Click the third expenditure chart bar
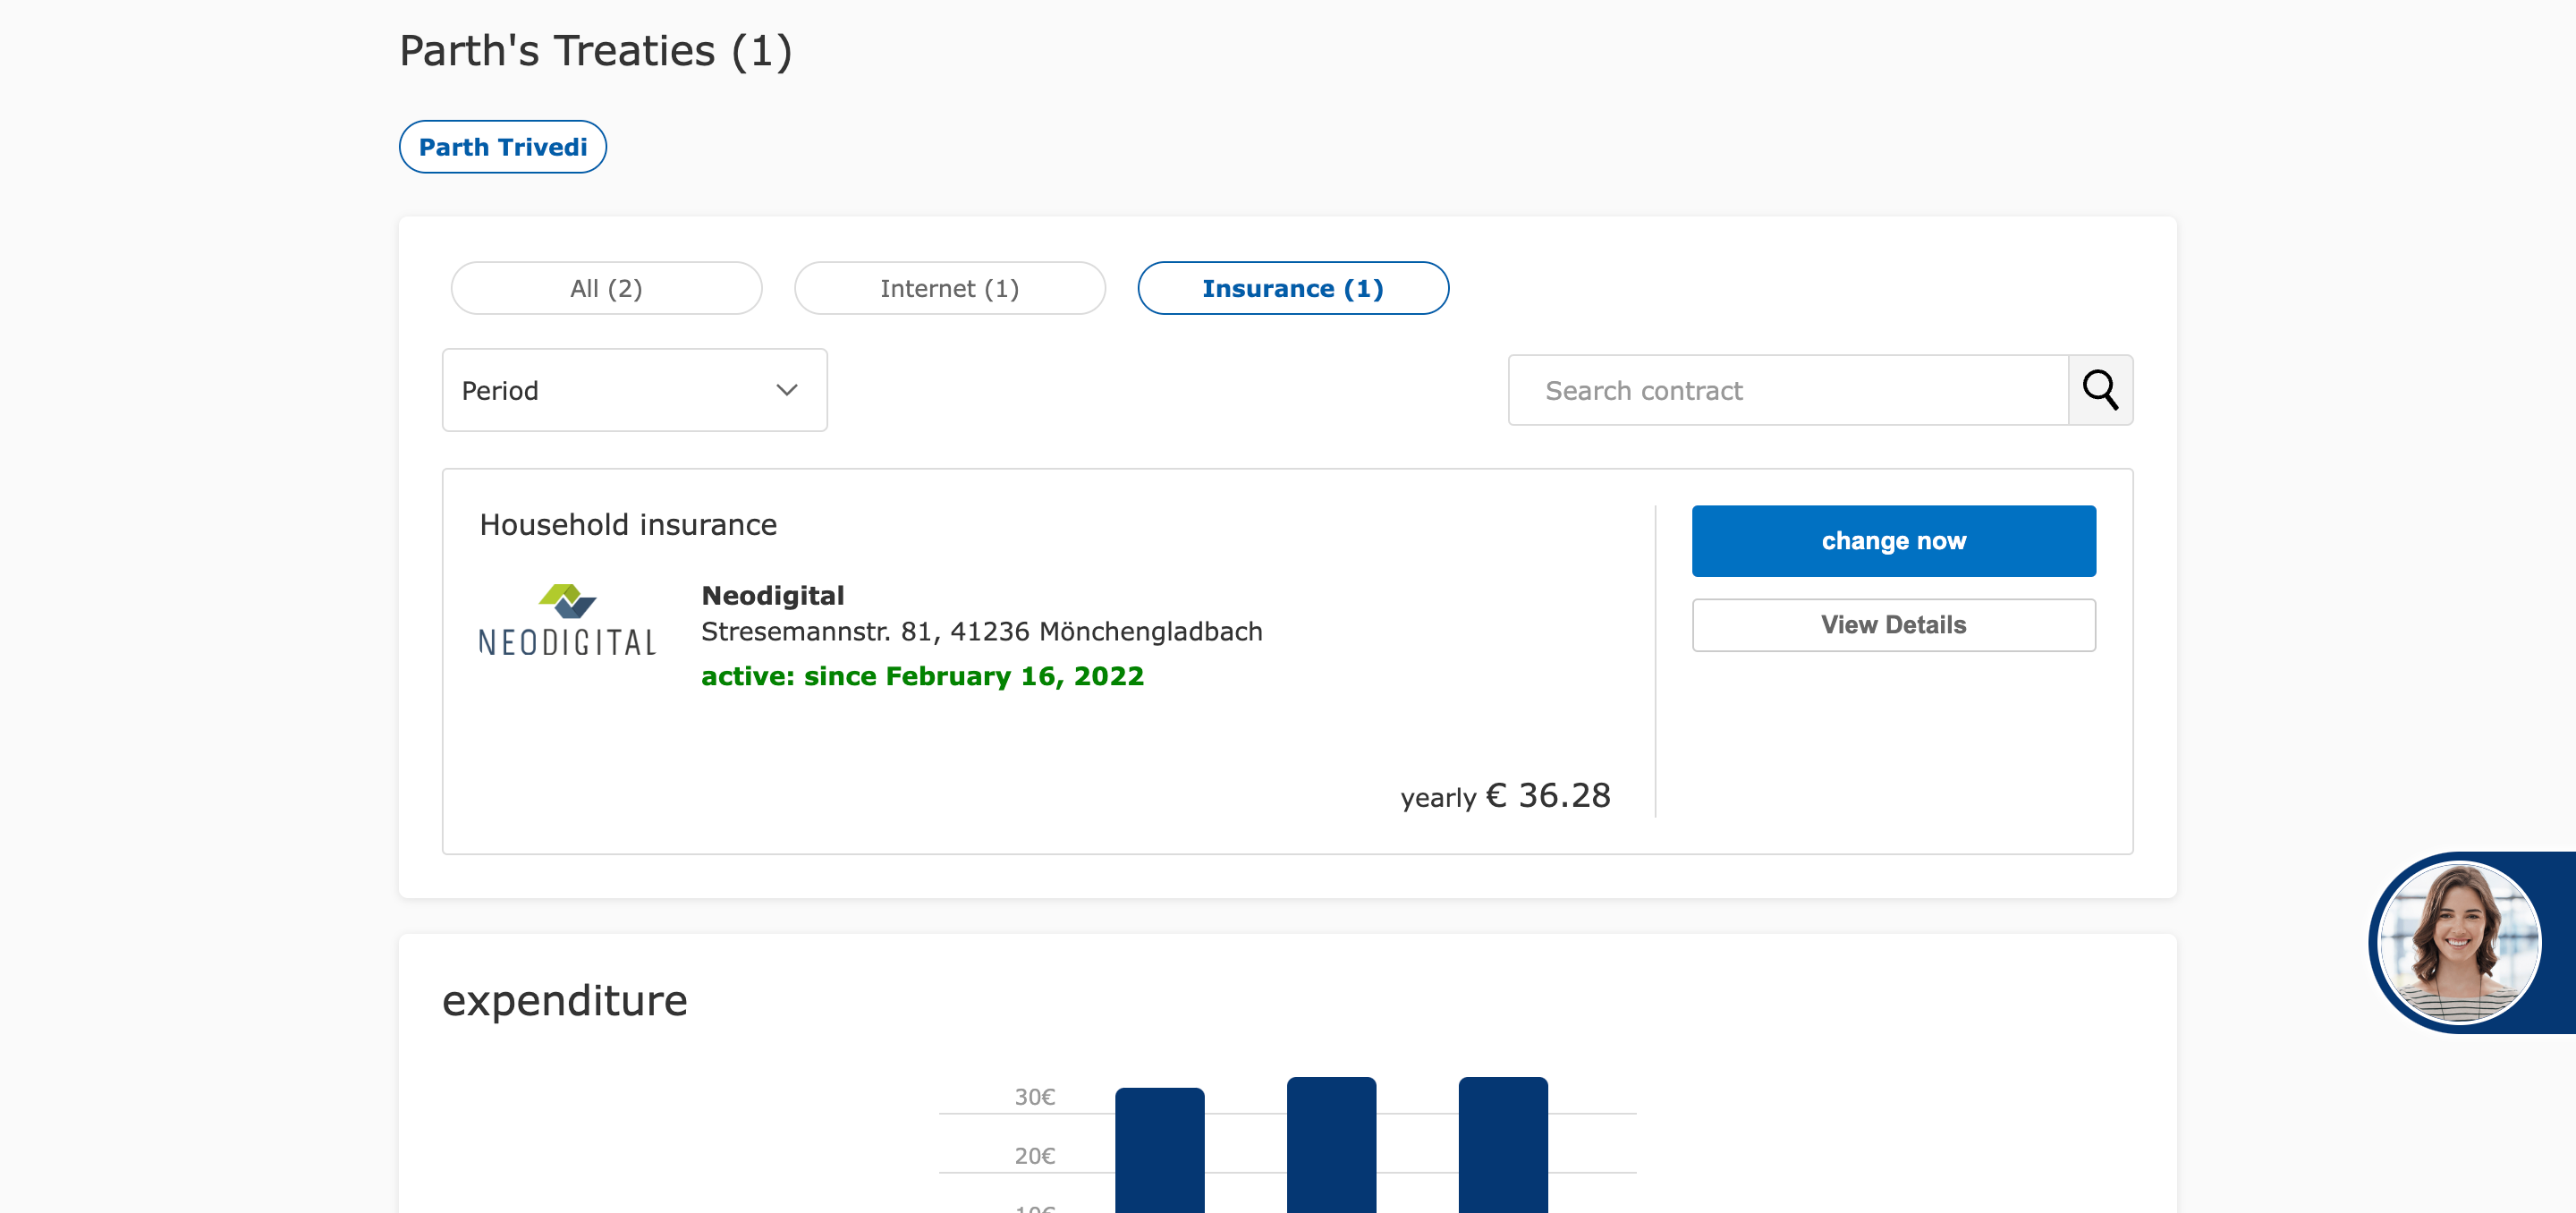Screen dimensions: 2576x1213 1502,1145
